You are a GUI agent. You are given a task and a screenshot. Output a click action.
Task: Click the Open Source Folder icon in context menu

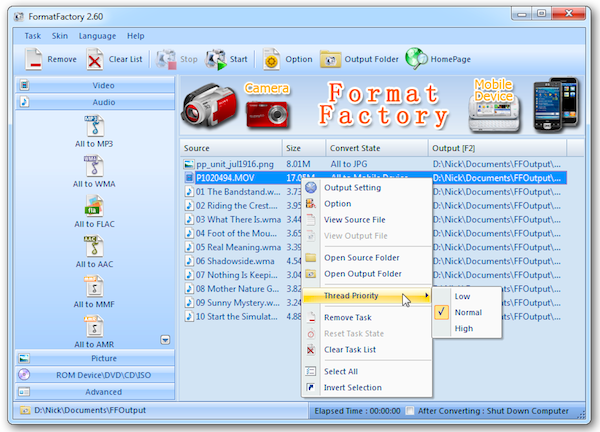coord(311,258)
